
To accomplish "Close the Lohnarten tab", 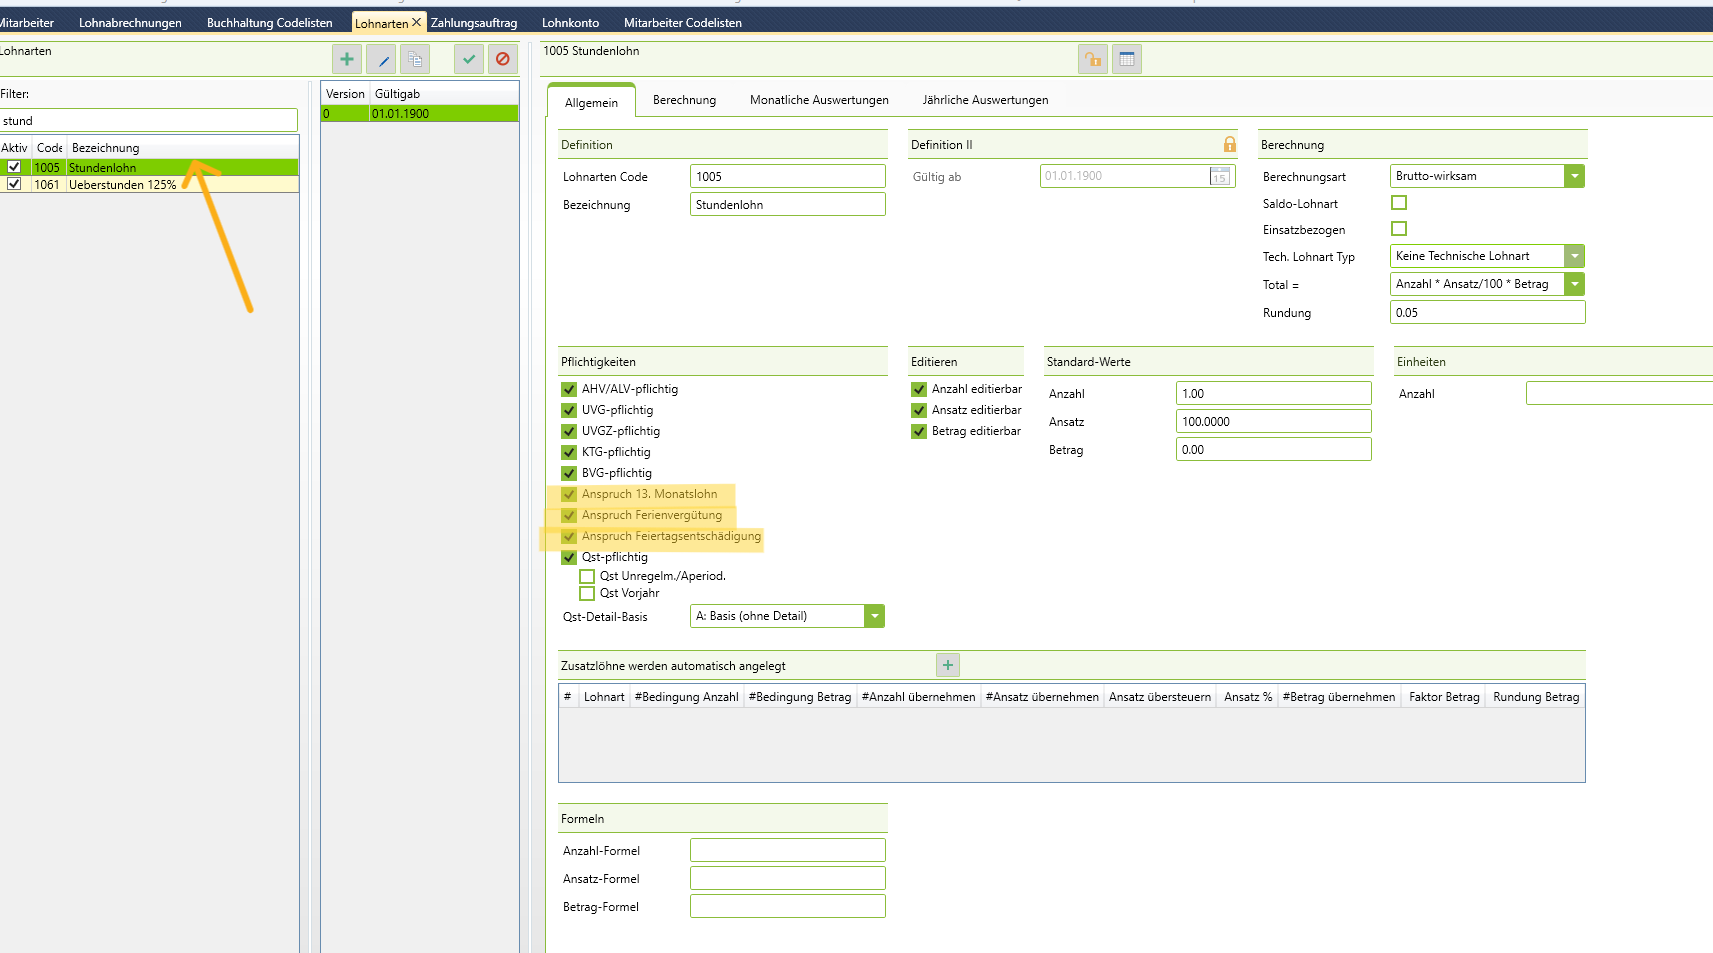I will tap(417, 22).
